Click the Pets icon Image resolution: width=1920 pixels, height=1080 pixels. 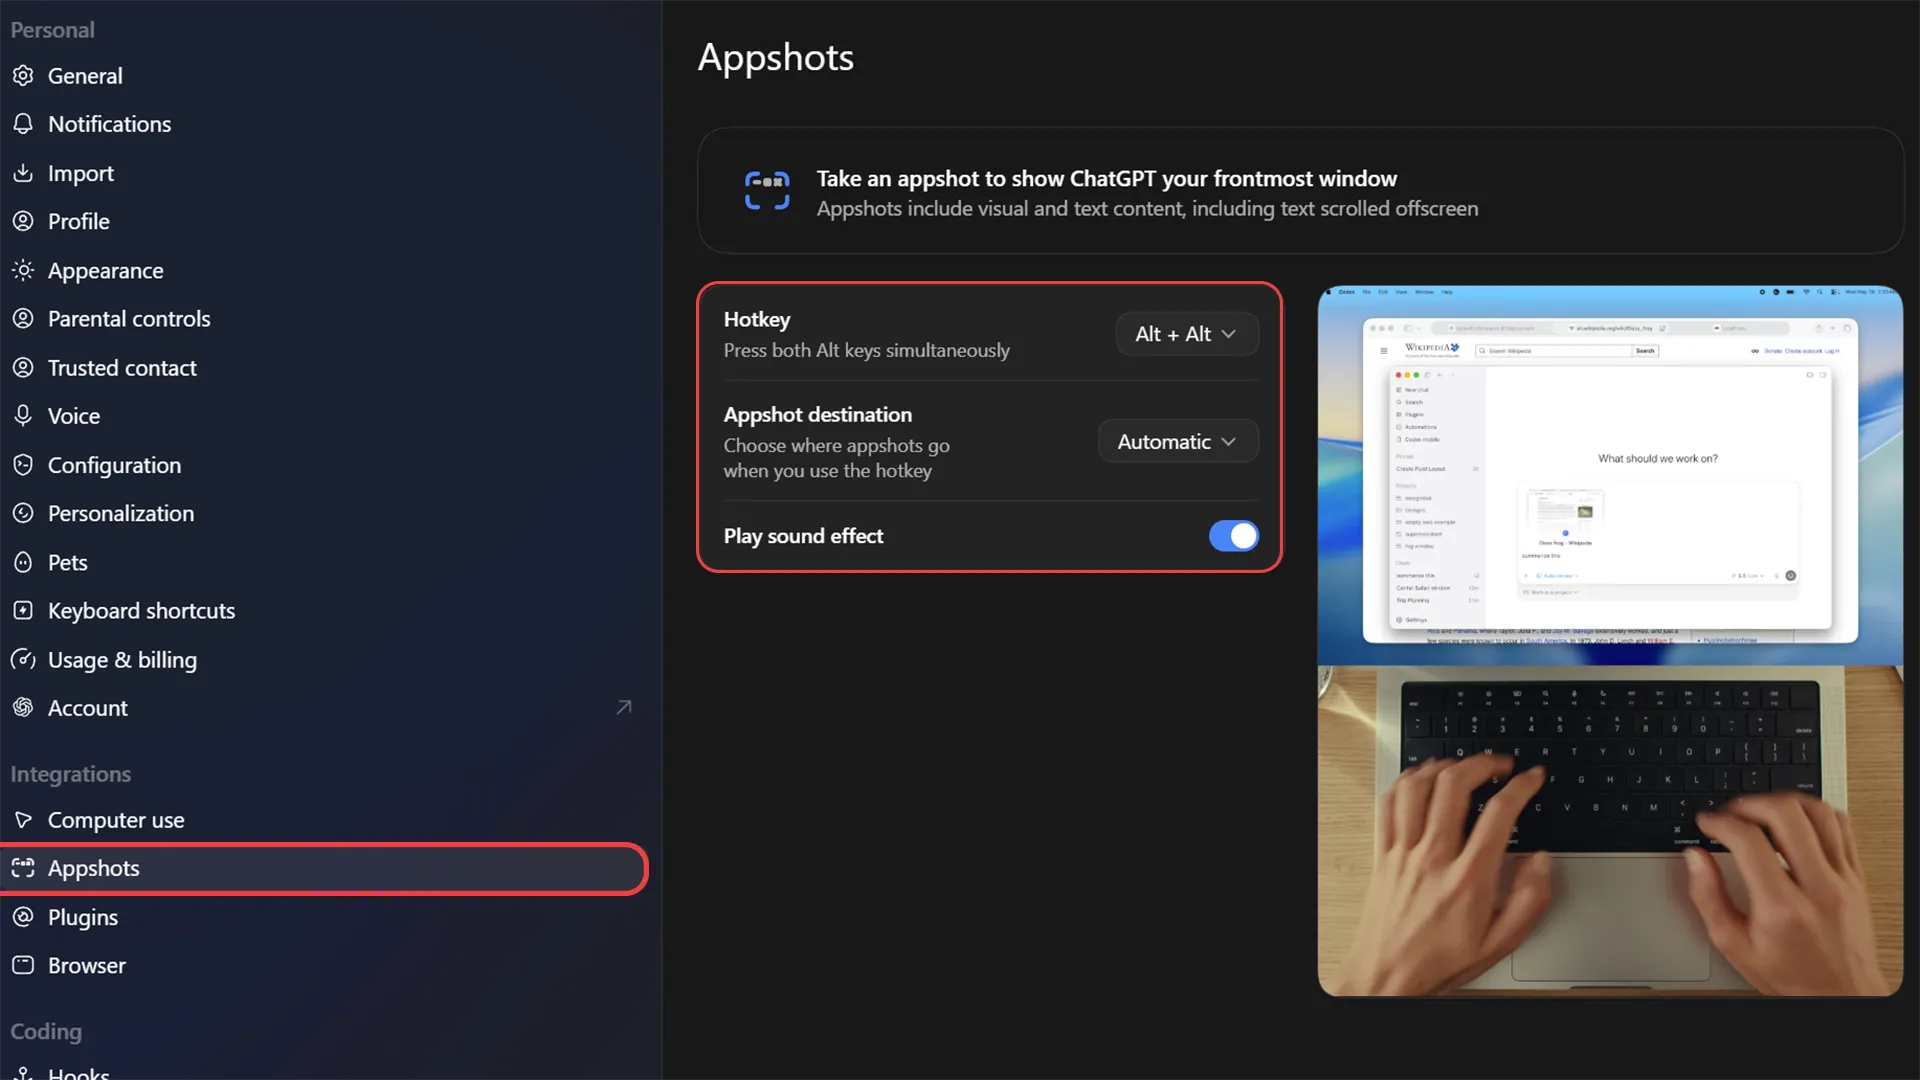(23, 562)
